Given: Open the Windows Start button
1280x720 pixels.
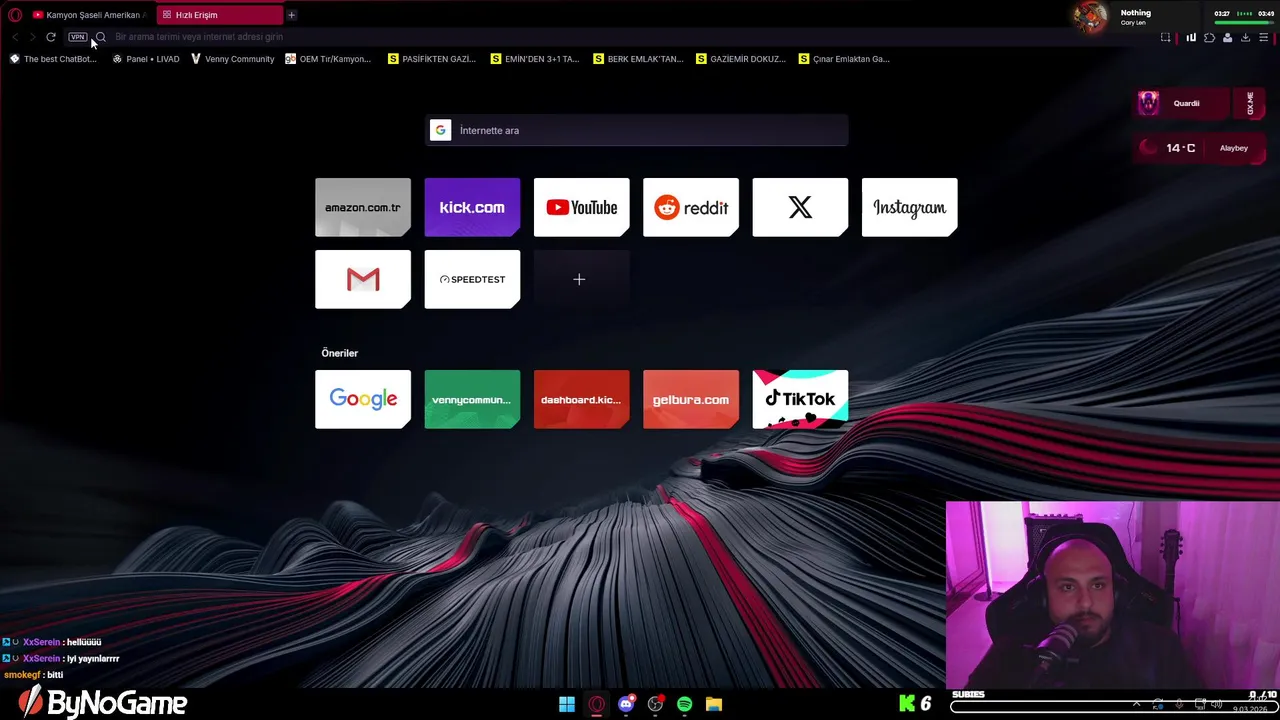Looking at the screenshot, I should 567,704.
